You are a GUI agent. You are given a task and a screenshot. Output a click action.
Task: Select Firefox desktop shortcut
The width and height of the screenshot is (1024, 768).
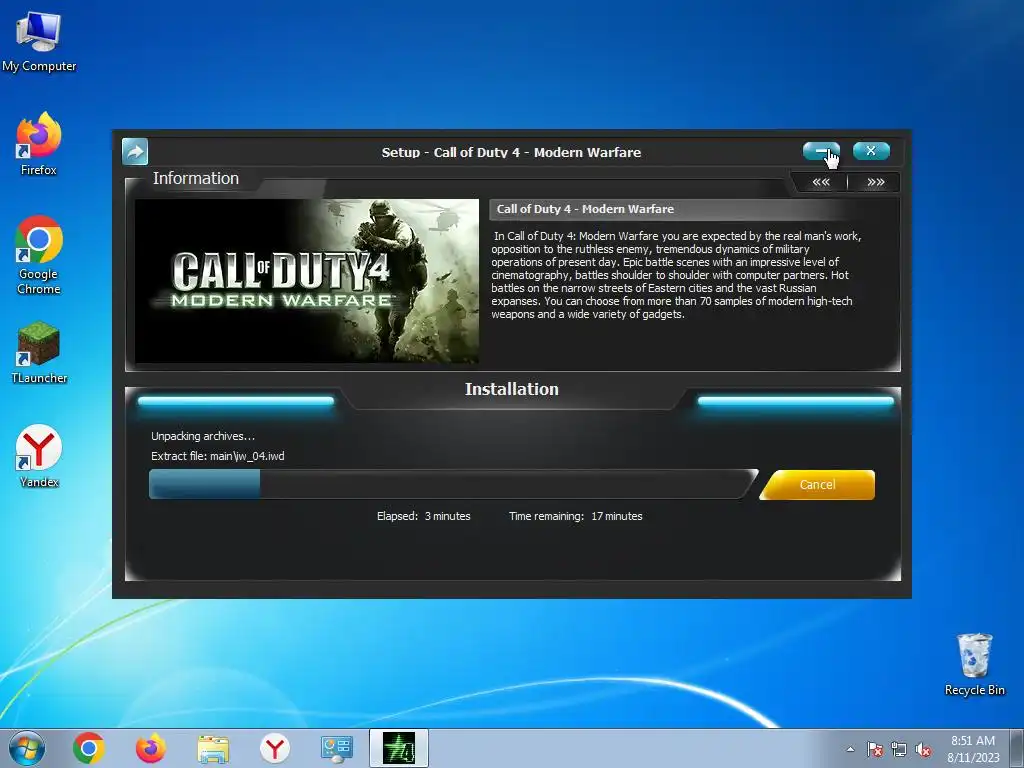coord(39,144)
